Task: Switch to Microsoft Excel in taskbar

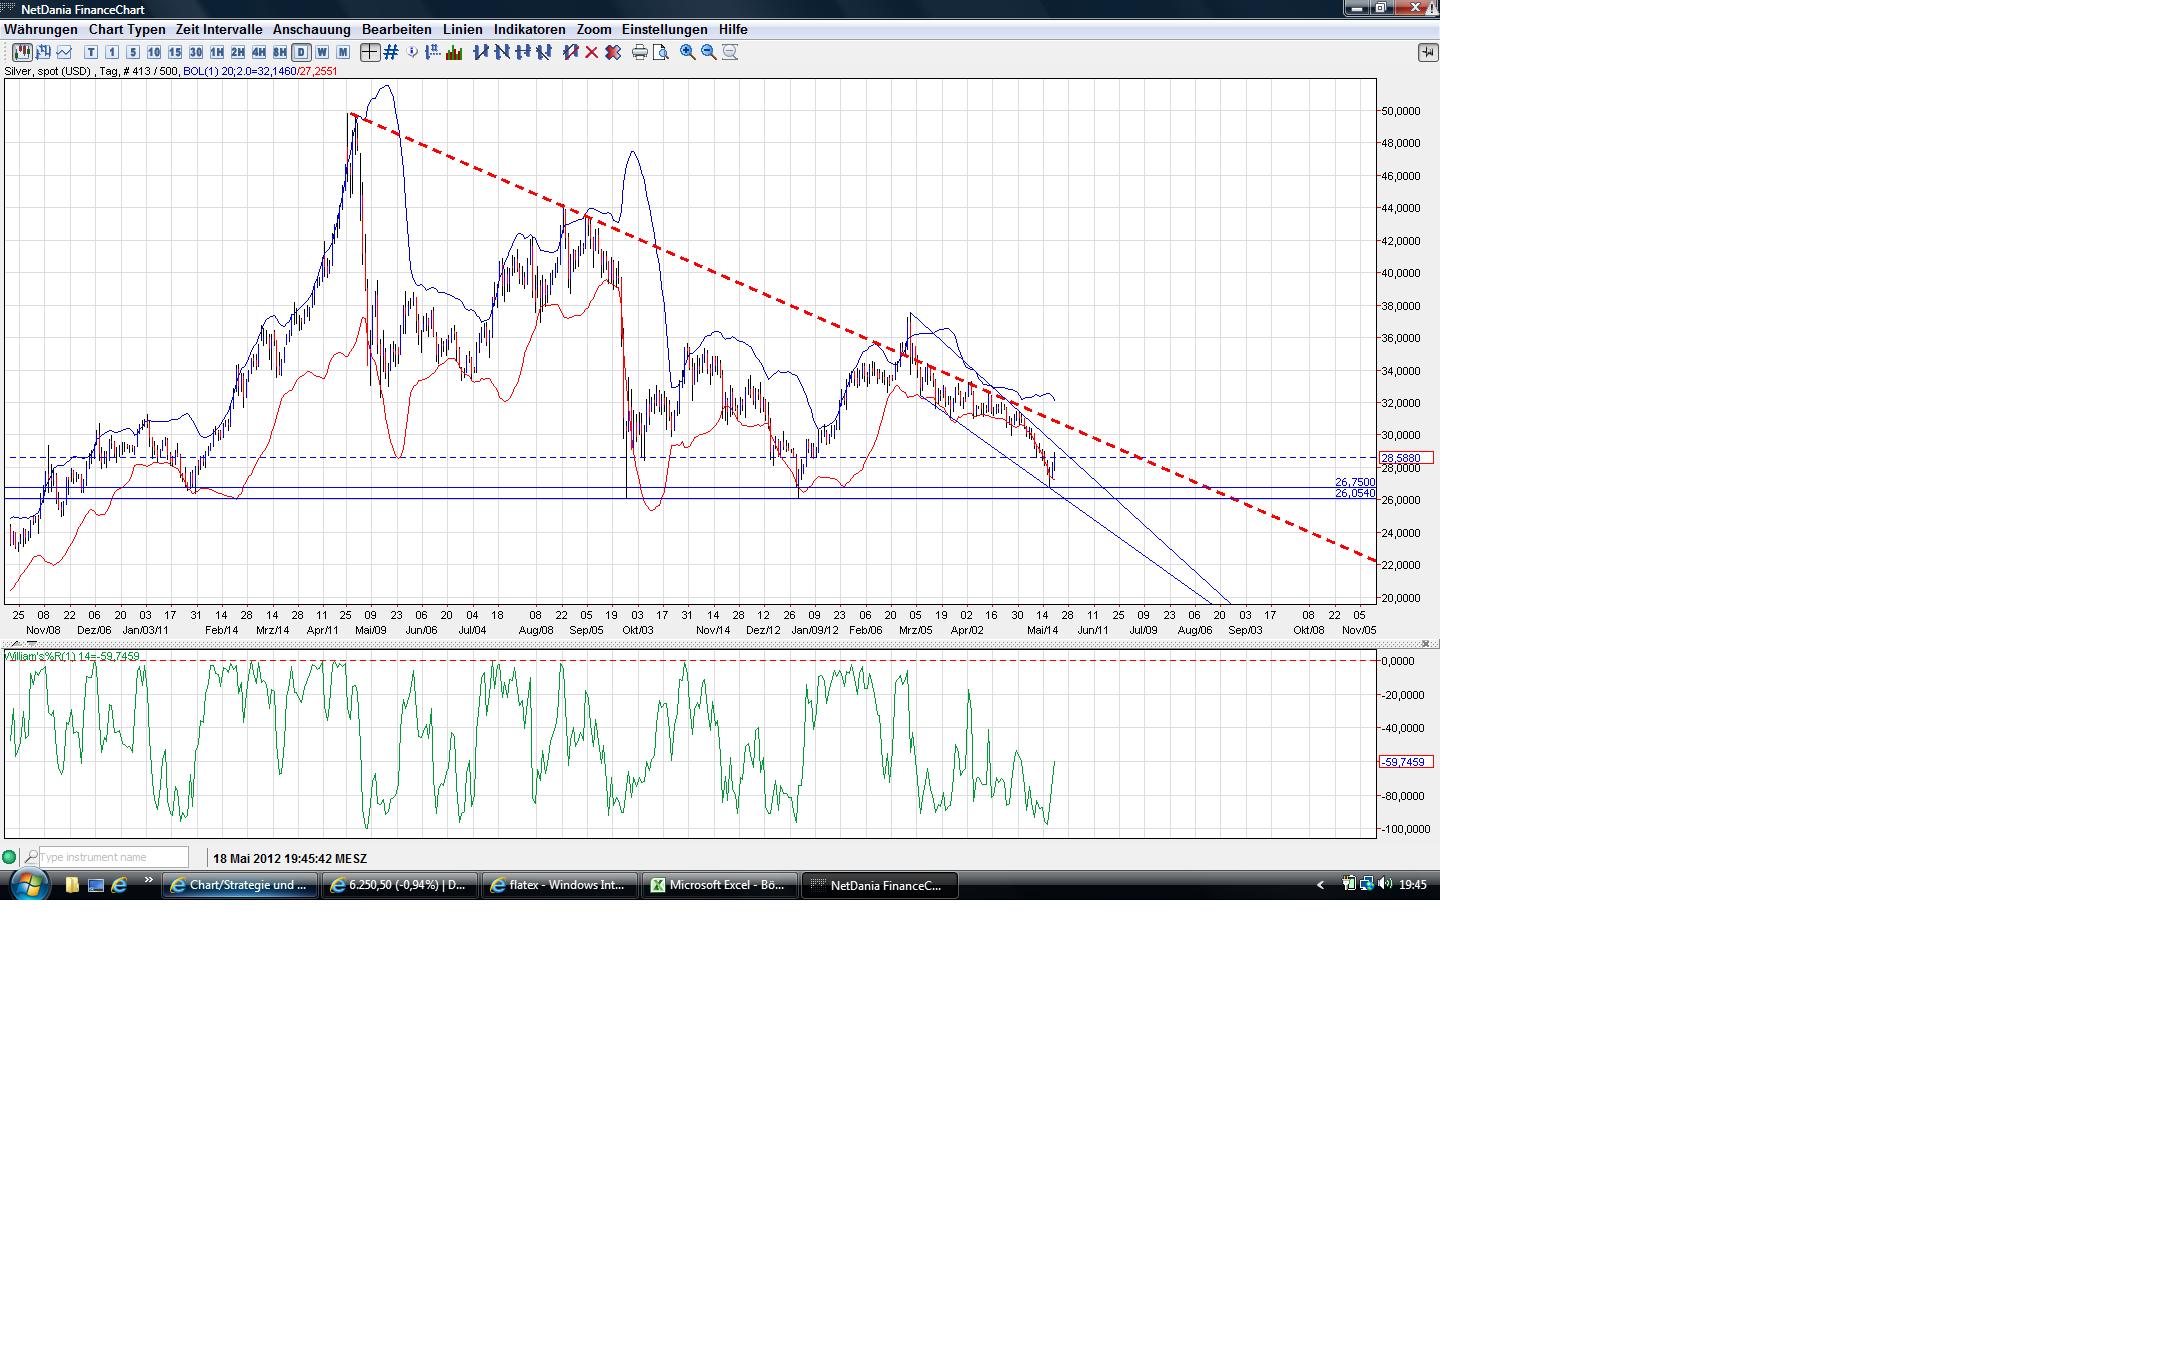Action: (719, 885)
